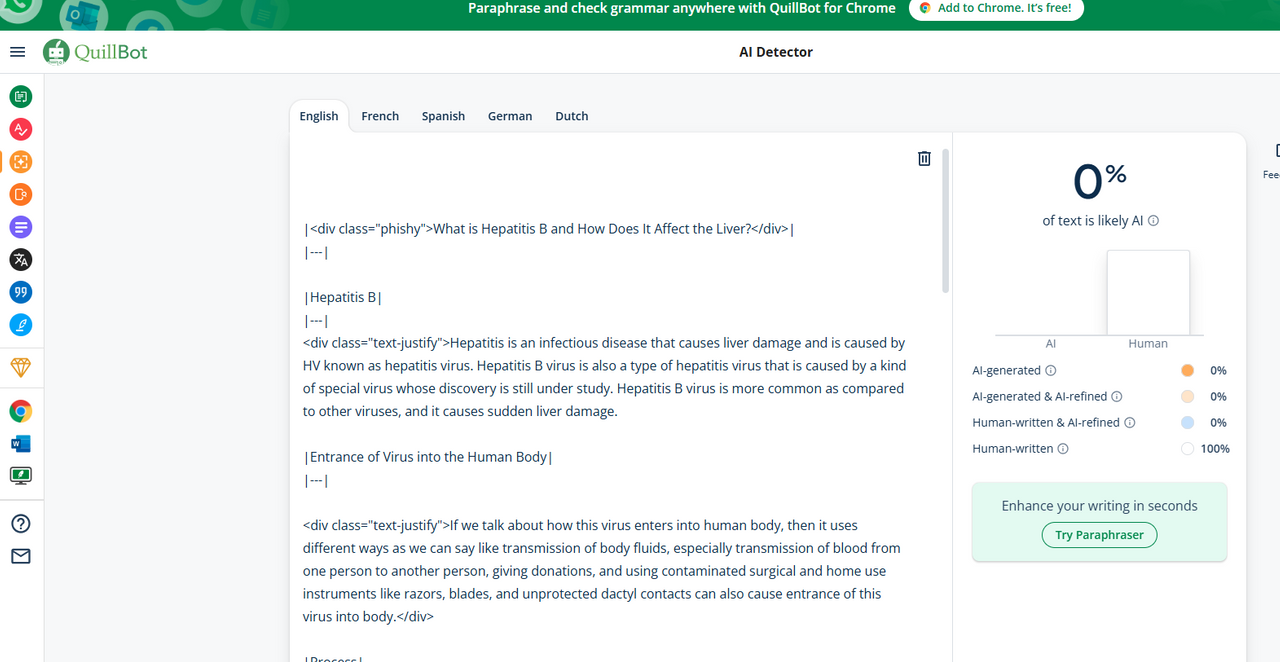The height and width of the screenshot is (662, 1280).
Task: Click the text editor scrollbar thumb
Action: 945,222
